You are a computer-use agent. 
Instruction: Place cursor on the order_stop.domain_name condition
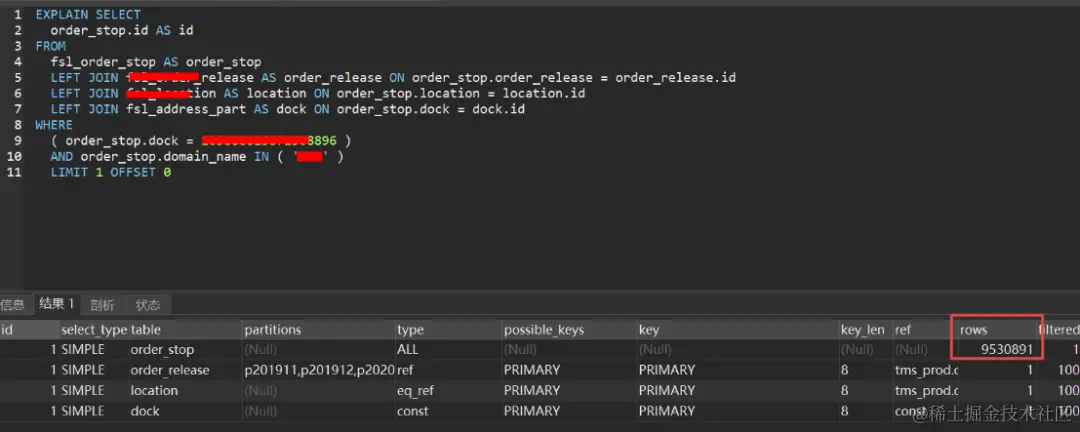[197, 156]
